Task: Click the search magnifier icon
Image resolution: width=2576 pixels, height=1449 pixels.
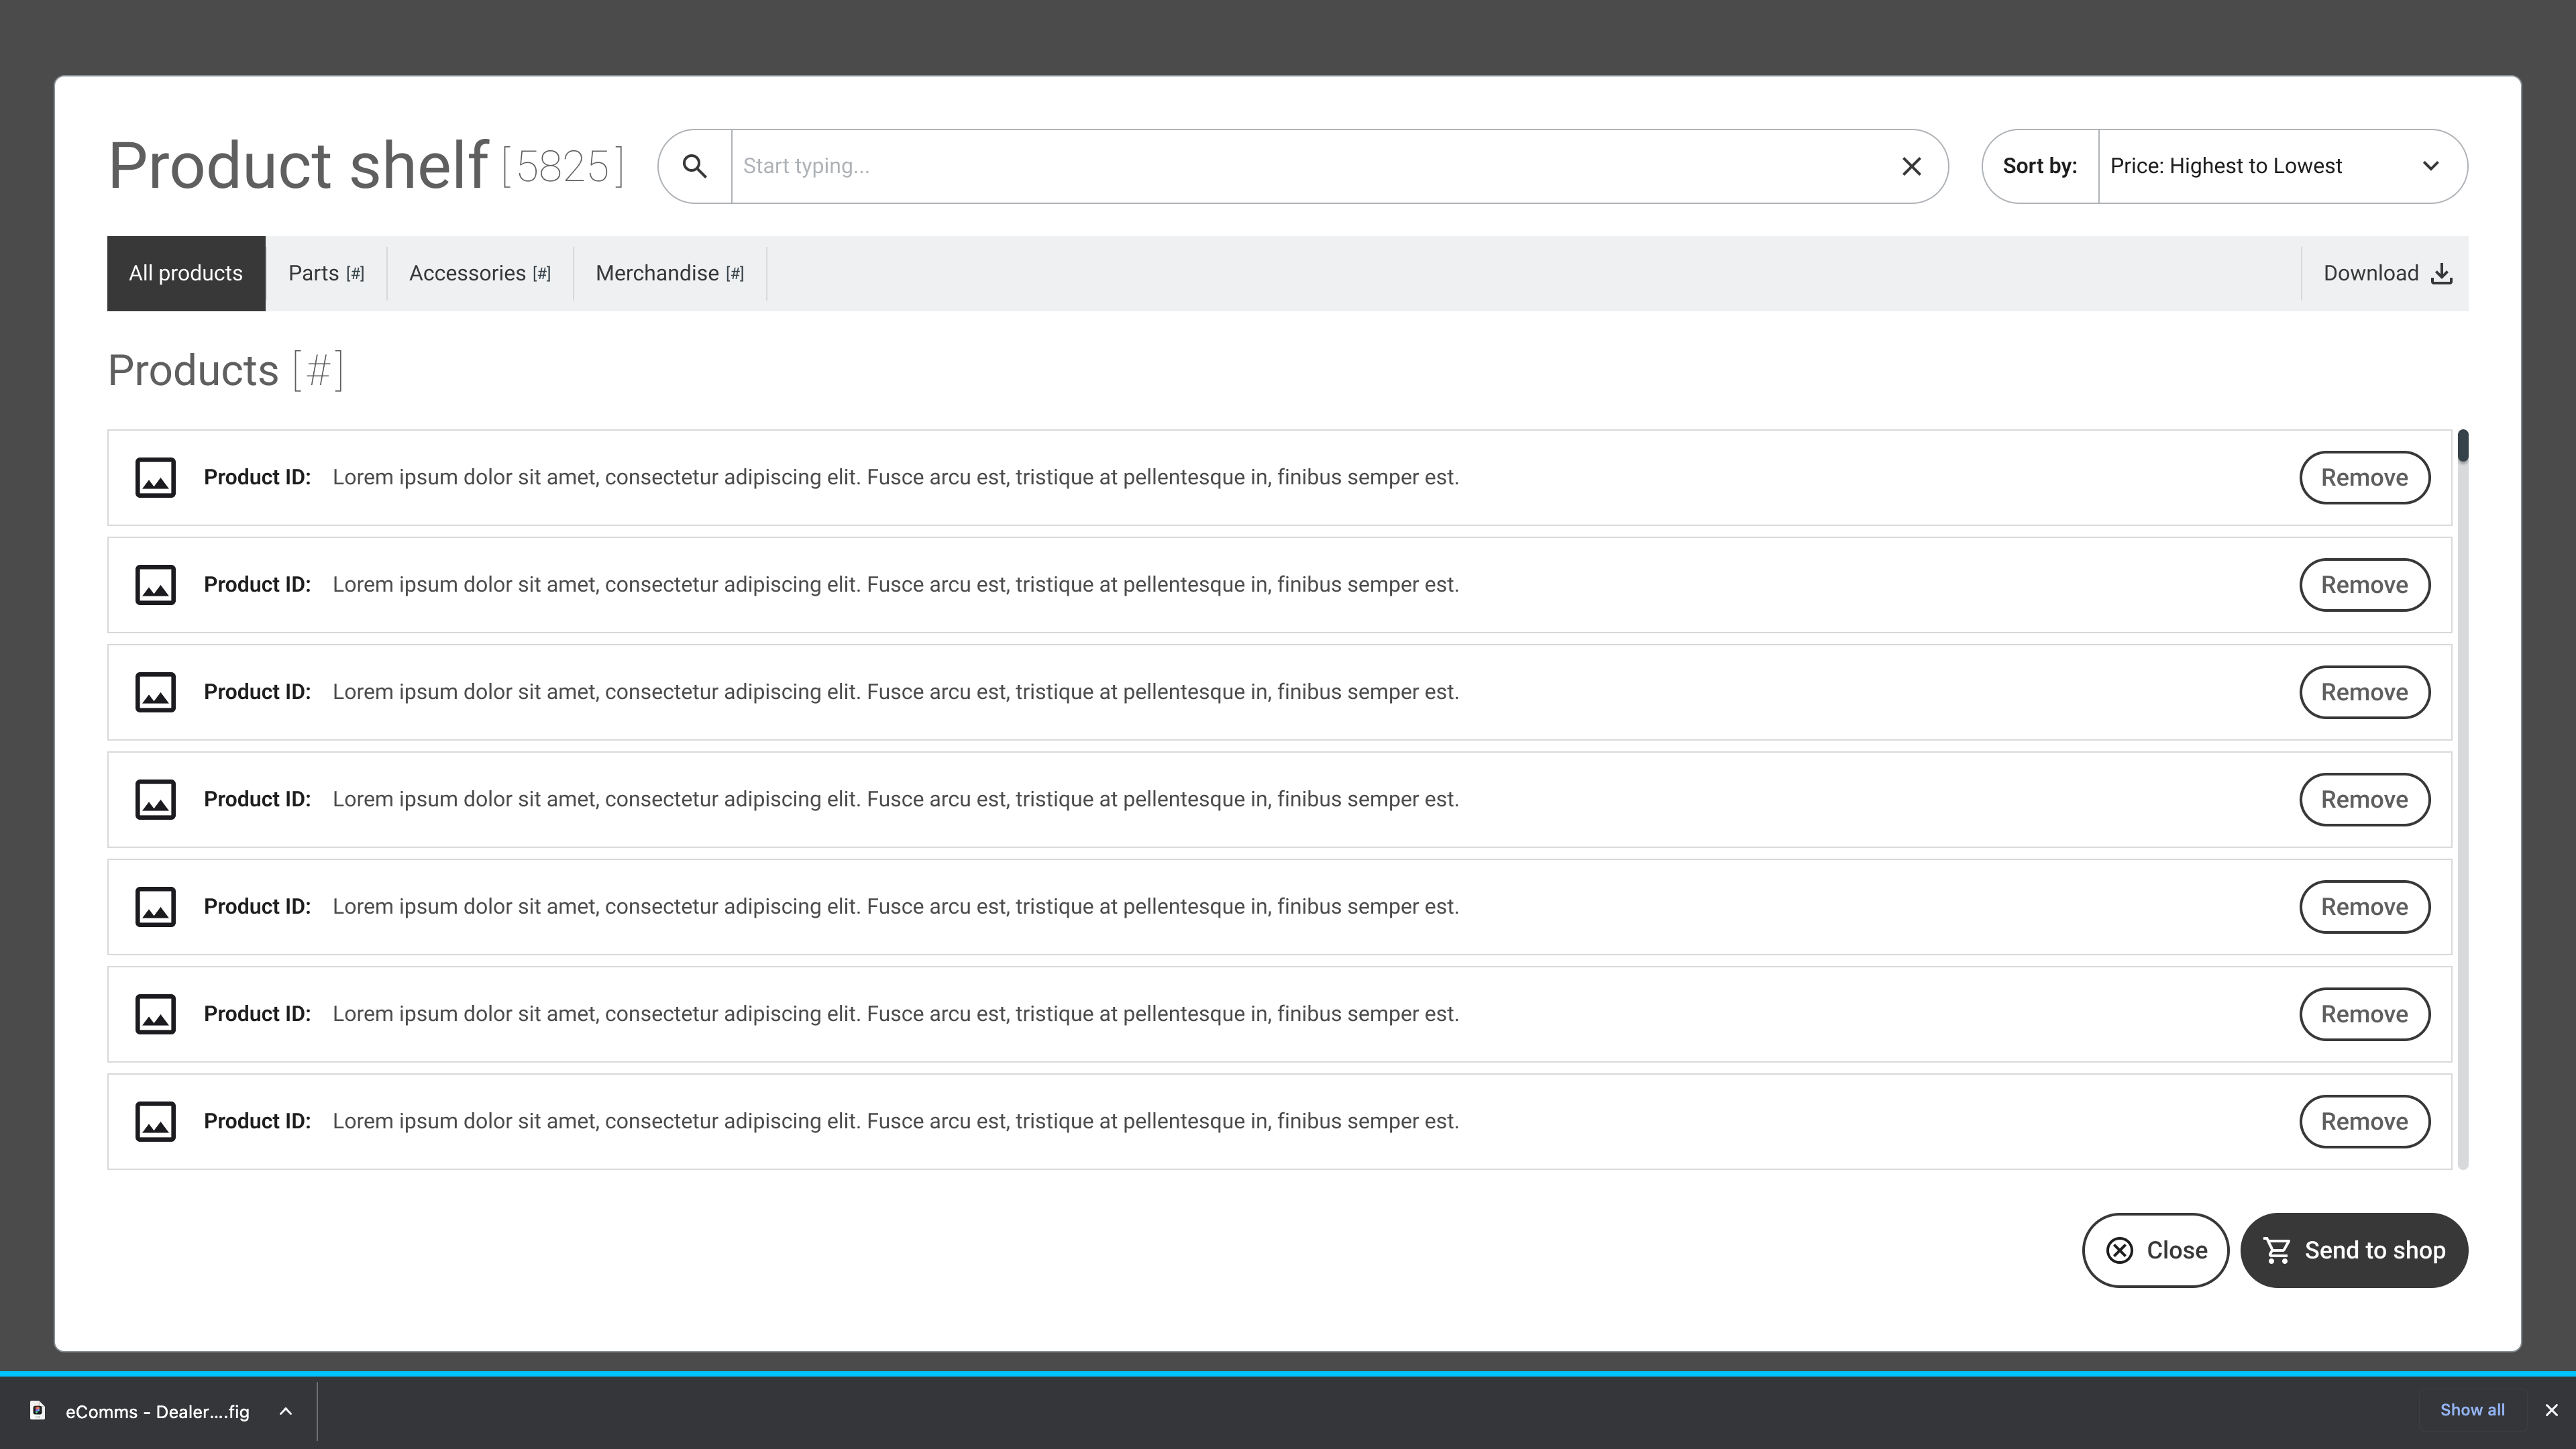Action: click(695, 166)
